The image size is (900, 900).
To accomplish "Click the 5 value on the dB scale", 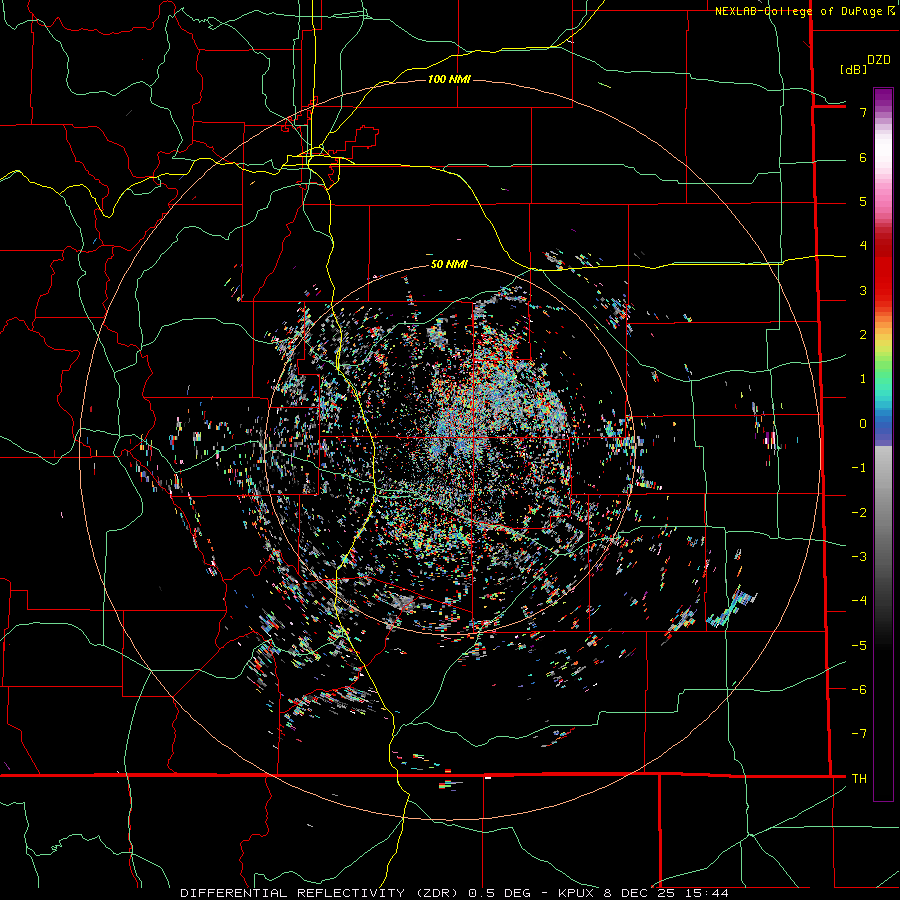I will (863, 201).
